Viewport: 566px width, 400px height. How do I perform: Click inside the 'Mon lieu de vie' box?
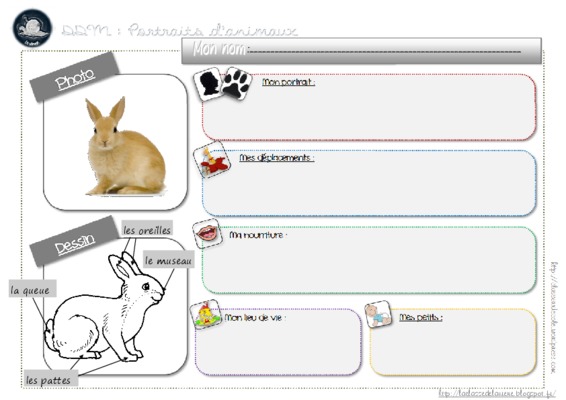278,342
